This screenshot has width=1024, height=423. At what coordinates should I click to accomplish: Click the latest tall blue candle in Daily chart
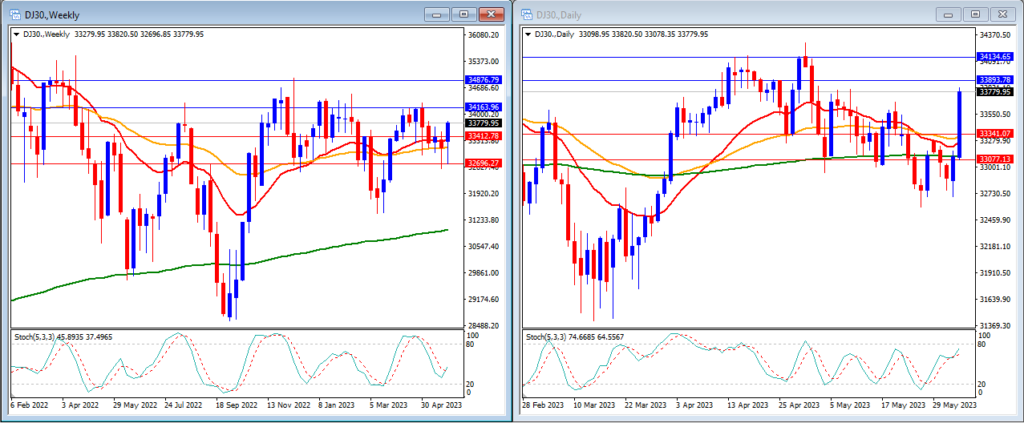959,123
